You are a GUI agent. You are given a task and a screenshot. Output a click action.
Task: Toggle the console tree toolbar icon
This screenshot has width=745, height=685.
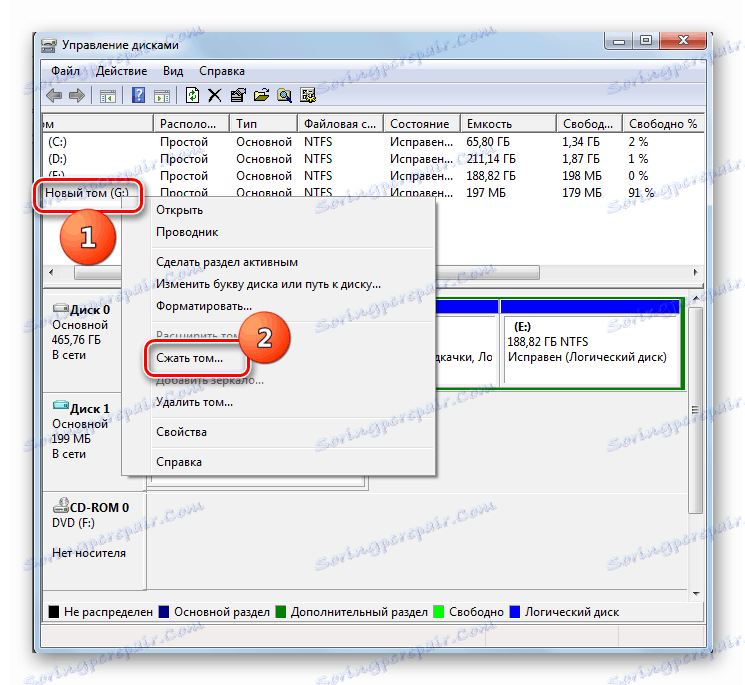tap(108, 96)
